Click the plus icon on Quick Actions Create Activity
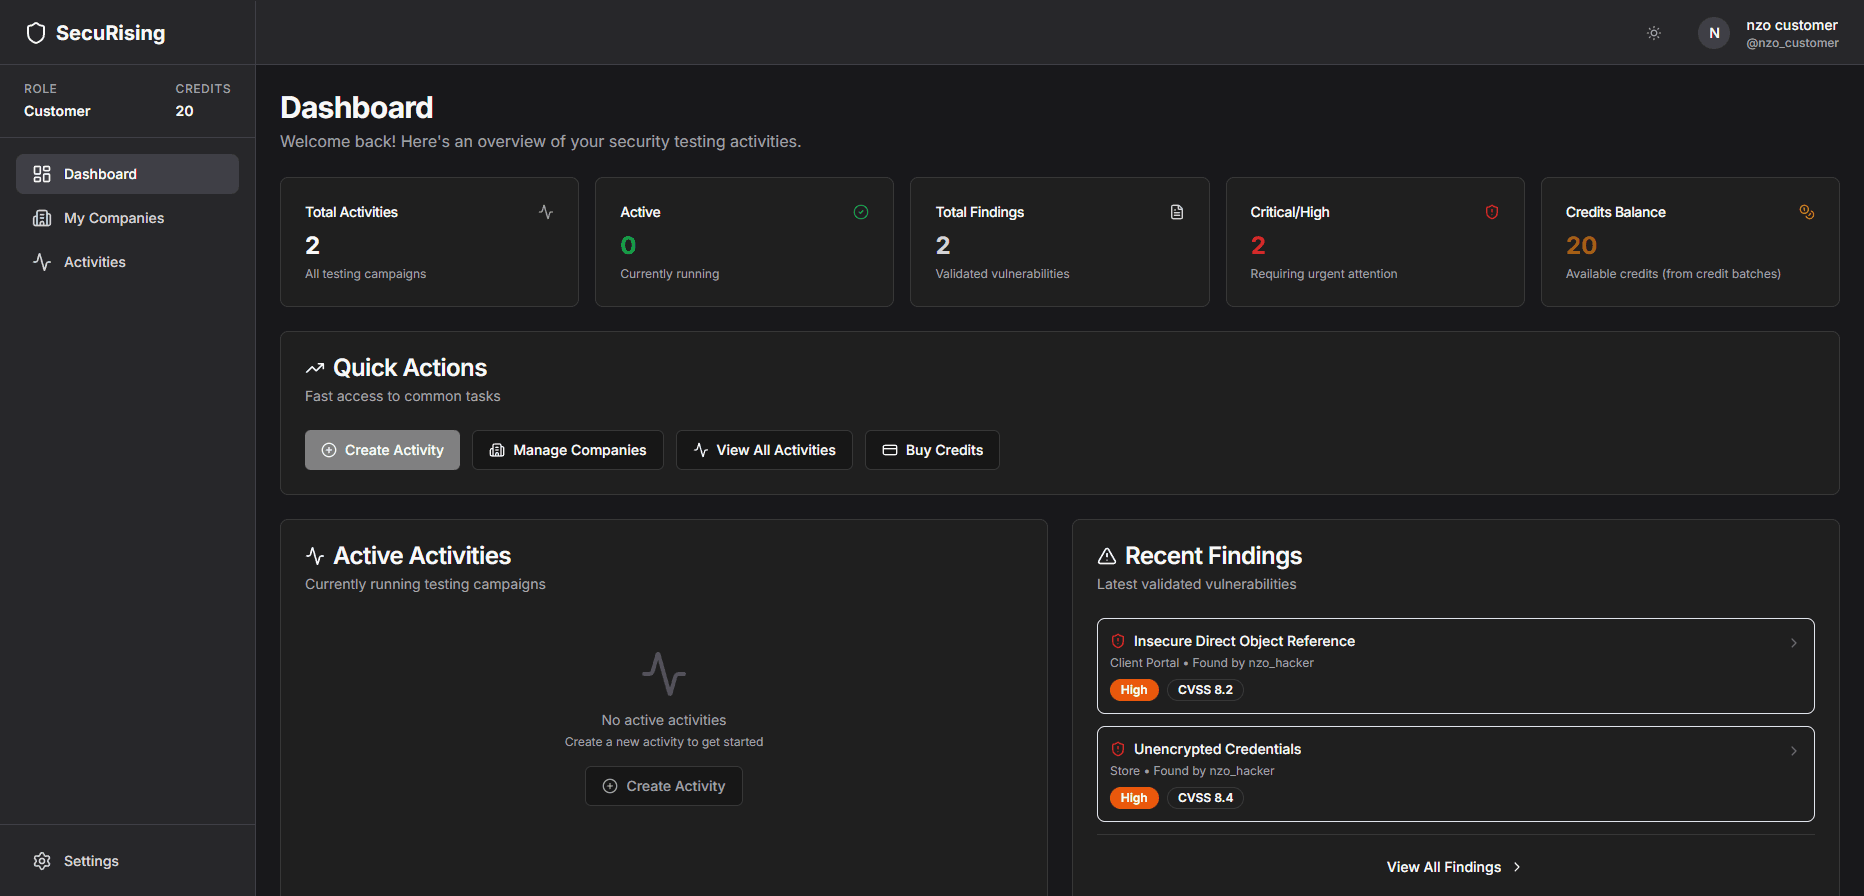This screenshot has width=1864, height=896. [329, 450]
